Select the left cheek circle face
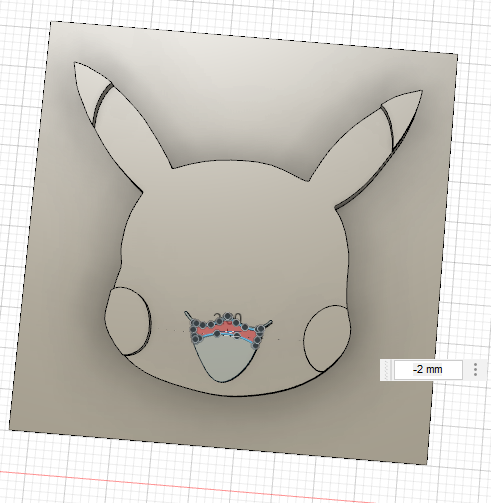Viewport: 491px width, 503px height. (128, 321)
